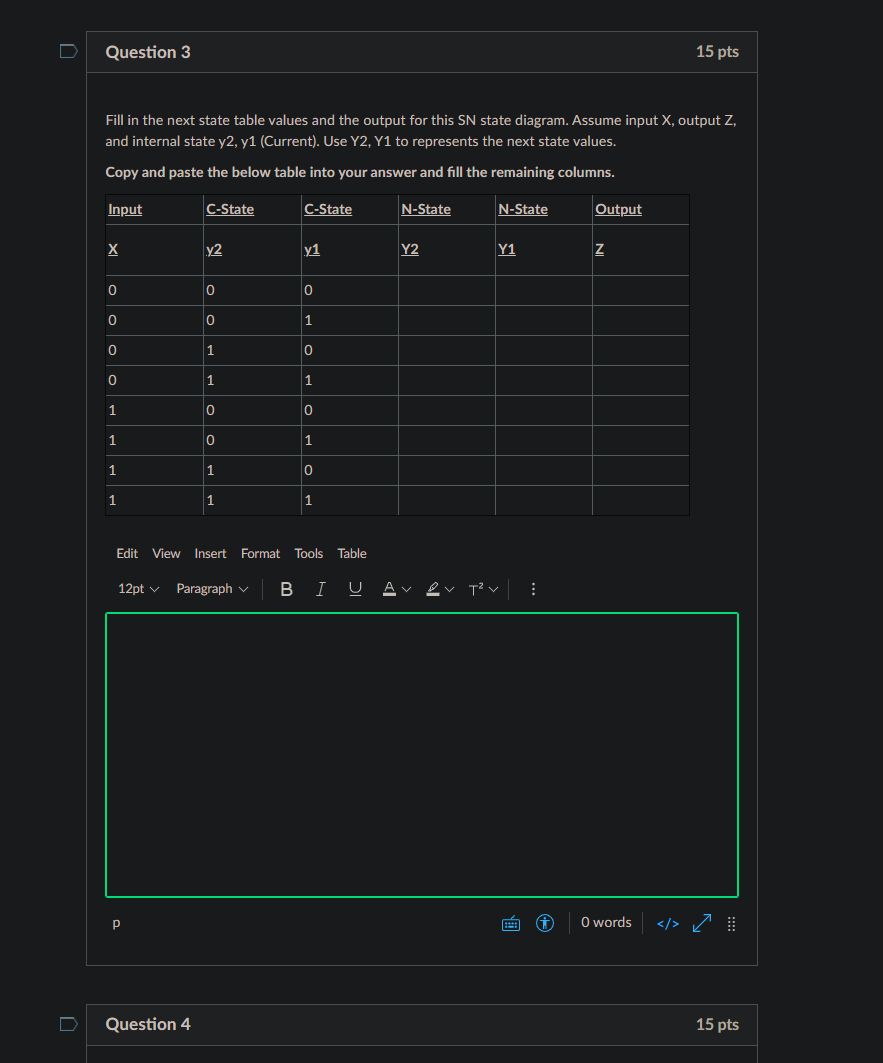
Task: View the keyboard shortcuts help
Action: 510,922
